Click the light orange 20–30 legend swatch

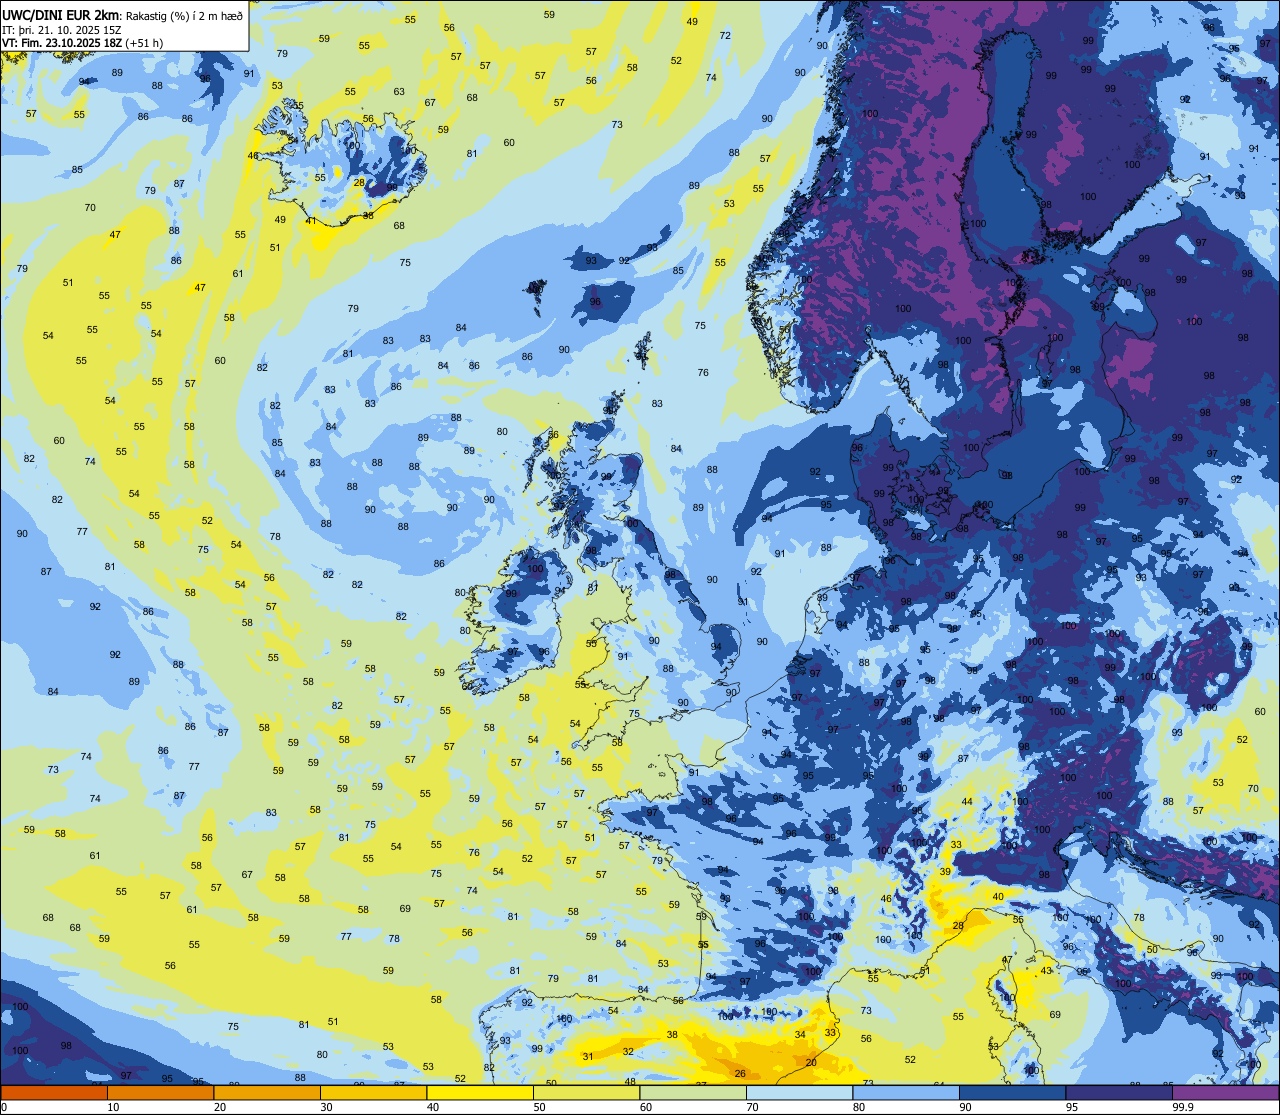coord(267,1092)
